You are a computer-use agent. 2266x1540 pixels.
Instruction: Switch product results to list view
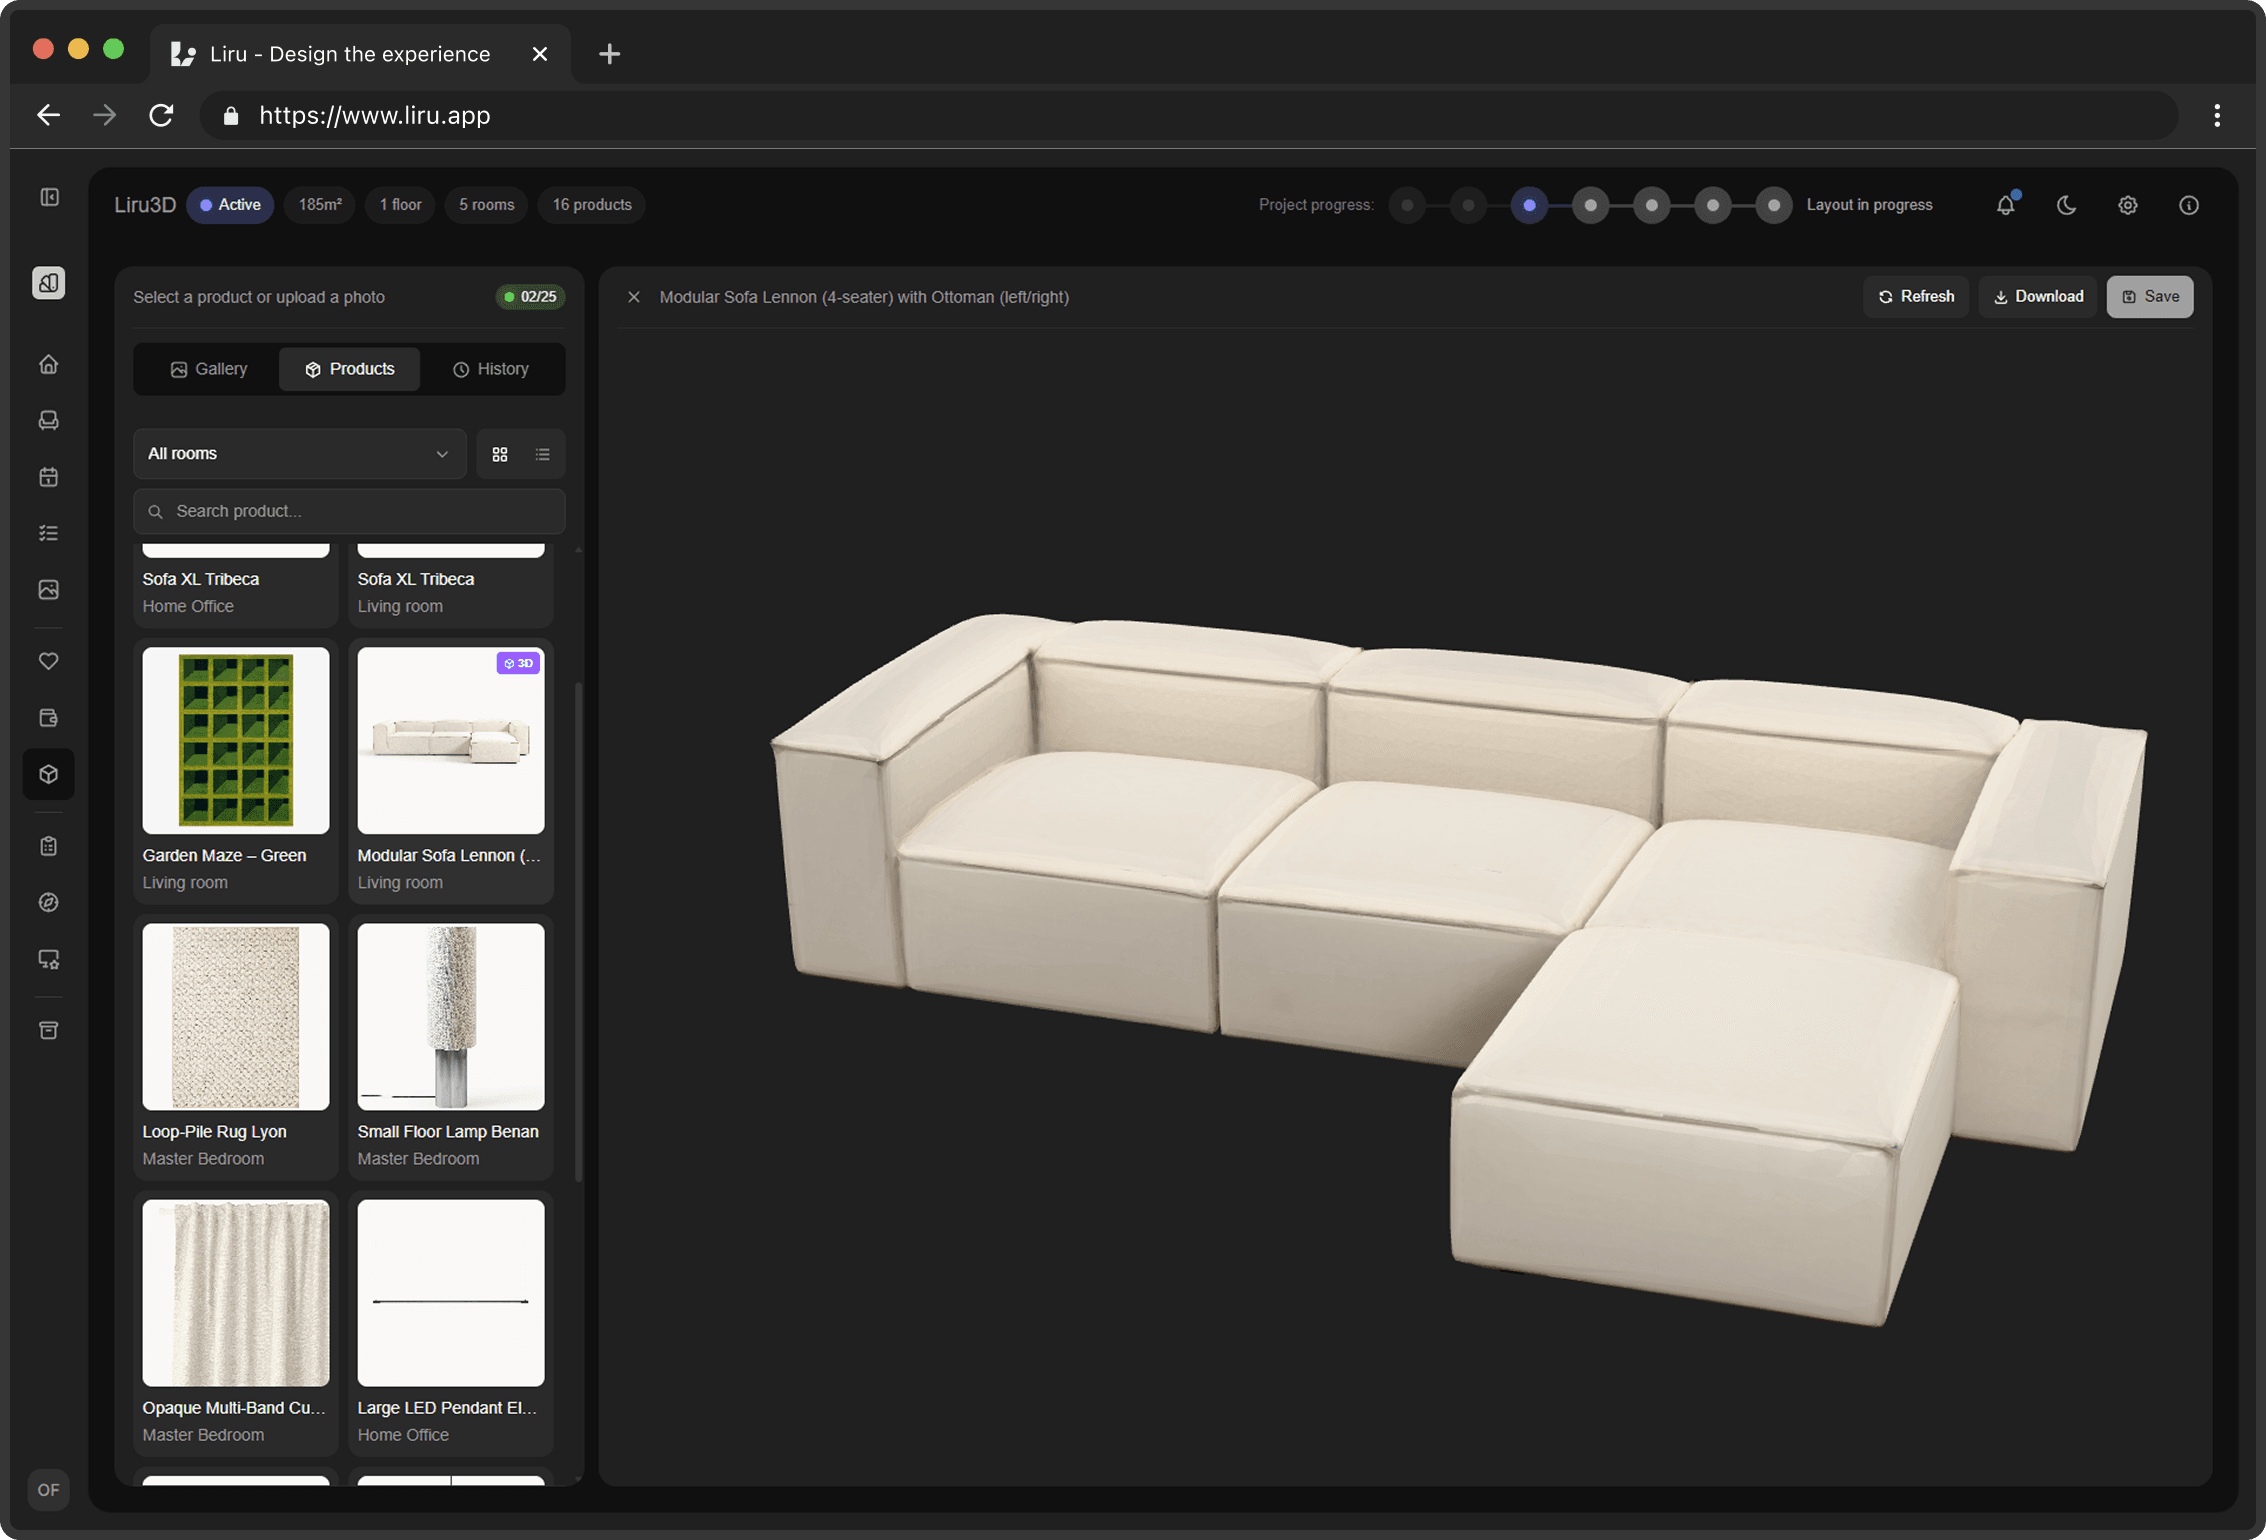click(x=542, y=453)
